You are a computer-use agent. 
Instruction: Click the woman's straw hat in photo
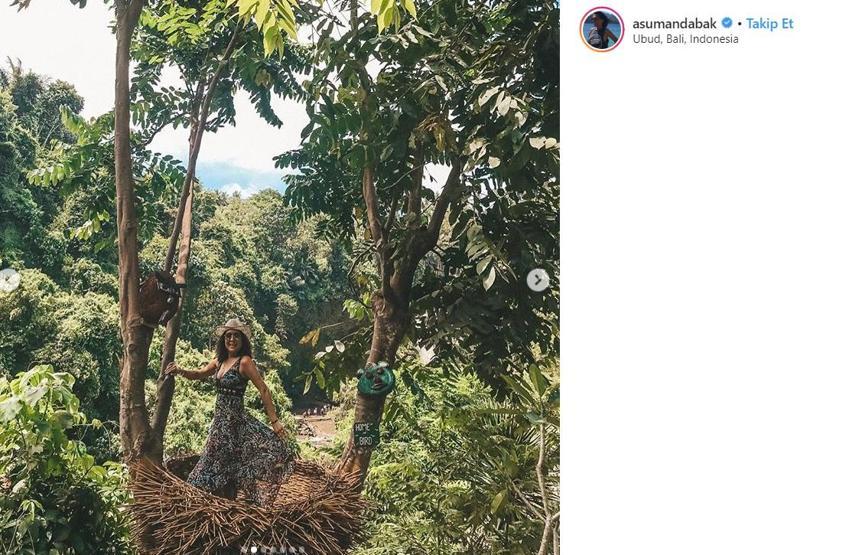(233, 327)
